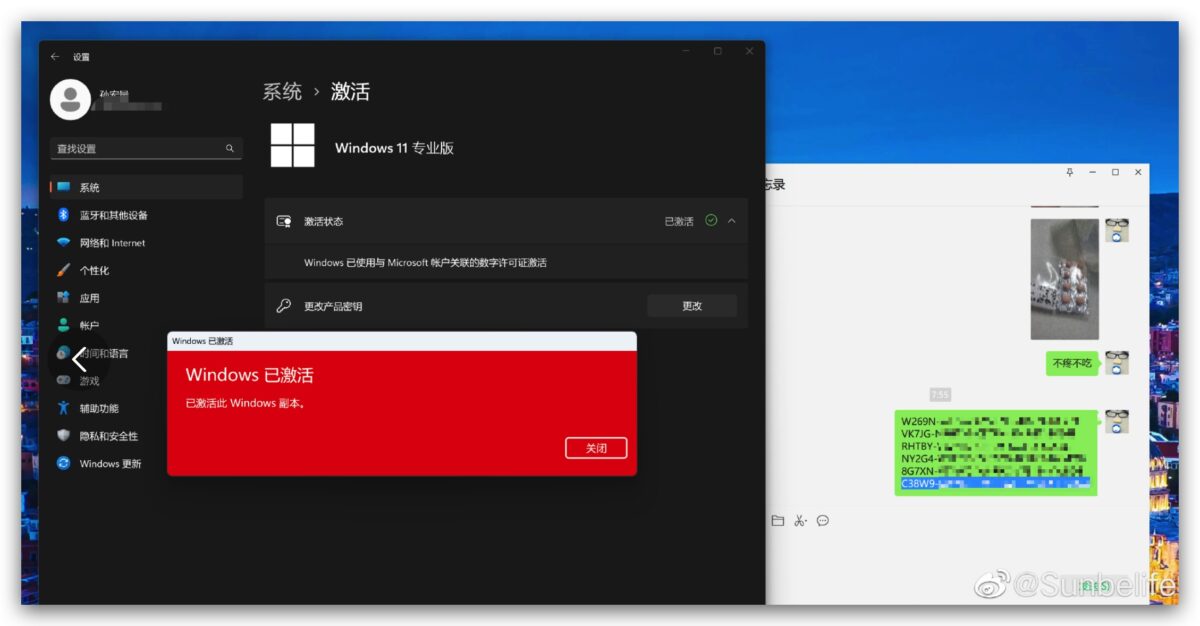Click the avatar beside 不疼不吃 message
The height and width of the screenshot is (626, 1200).
coord(1117,363)
